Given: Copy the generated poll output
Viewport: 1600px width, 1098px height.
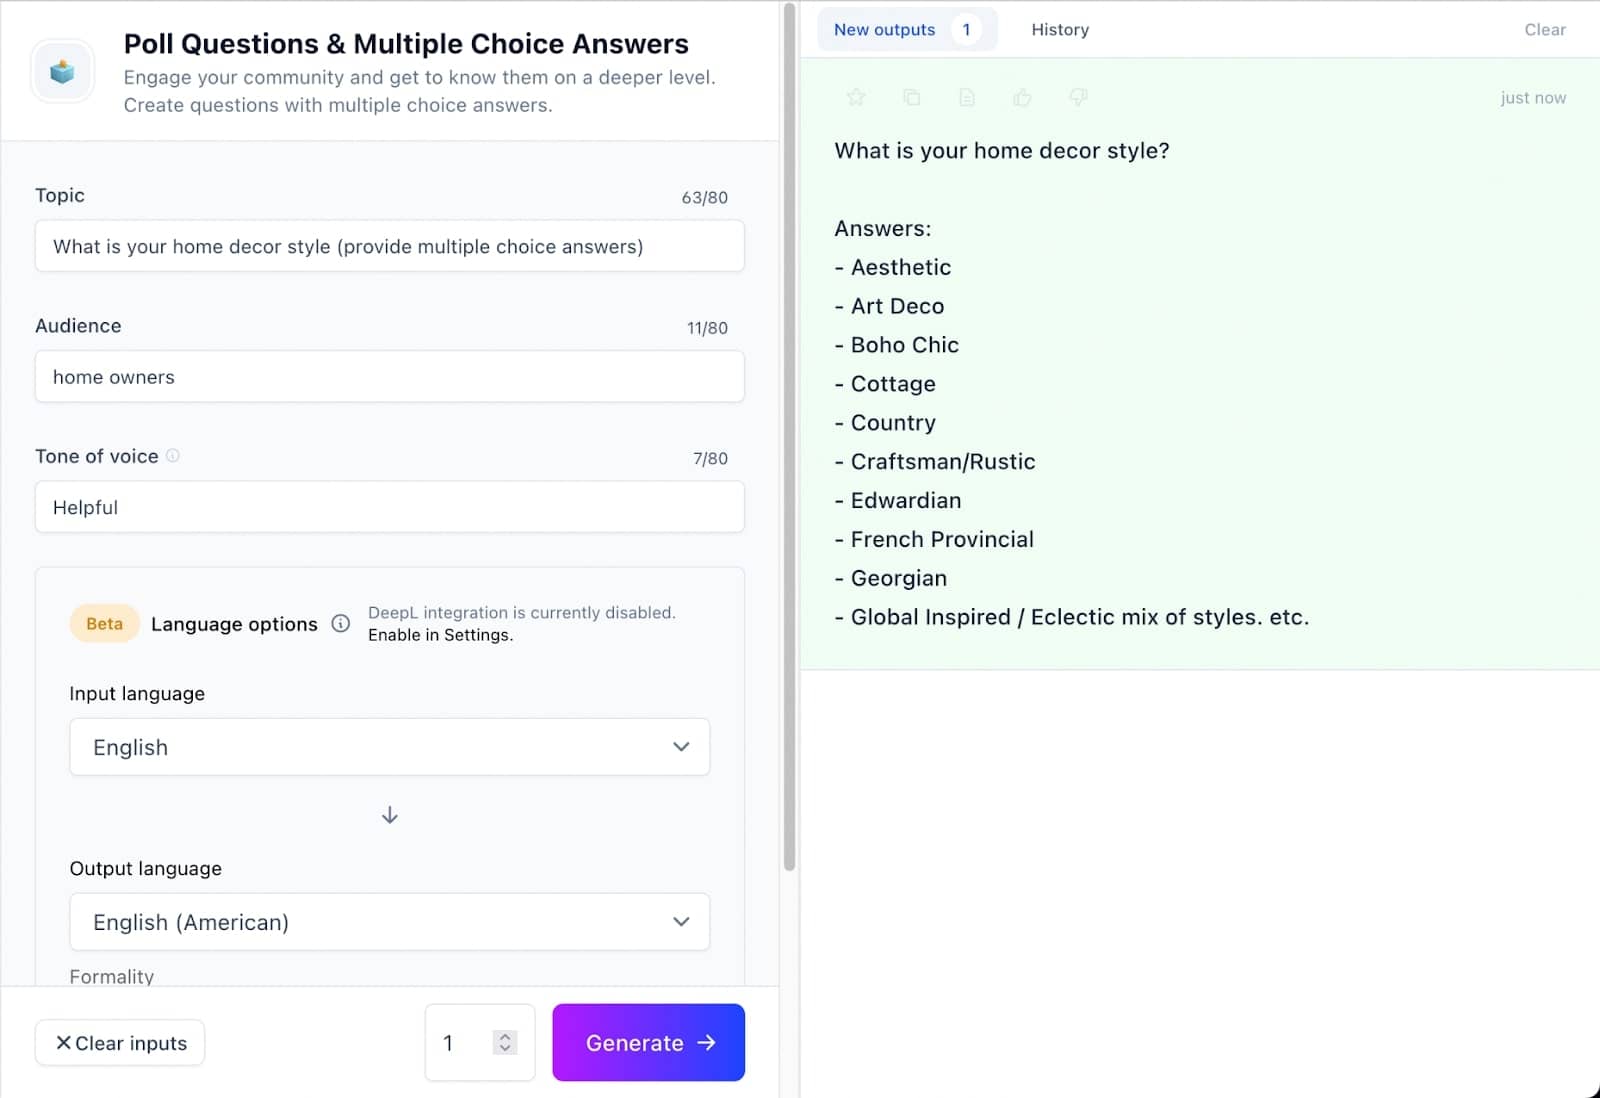Looking at the screenshot, I should pos(912,97).
